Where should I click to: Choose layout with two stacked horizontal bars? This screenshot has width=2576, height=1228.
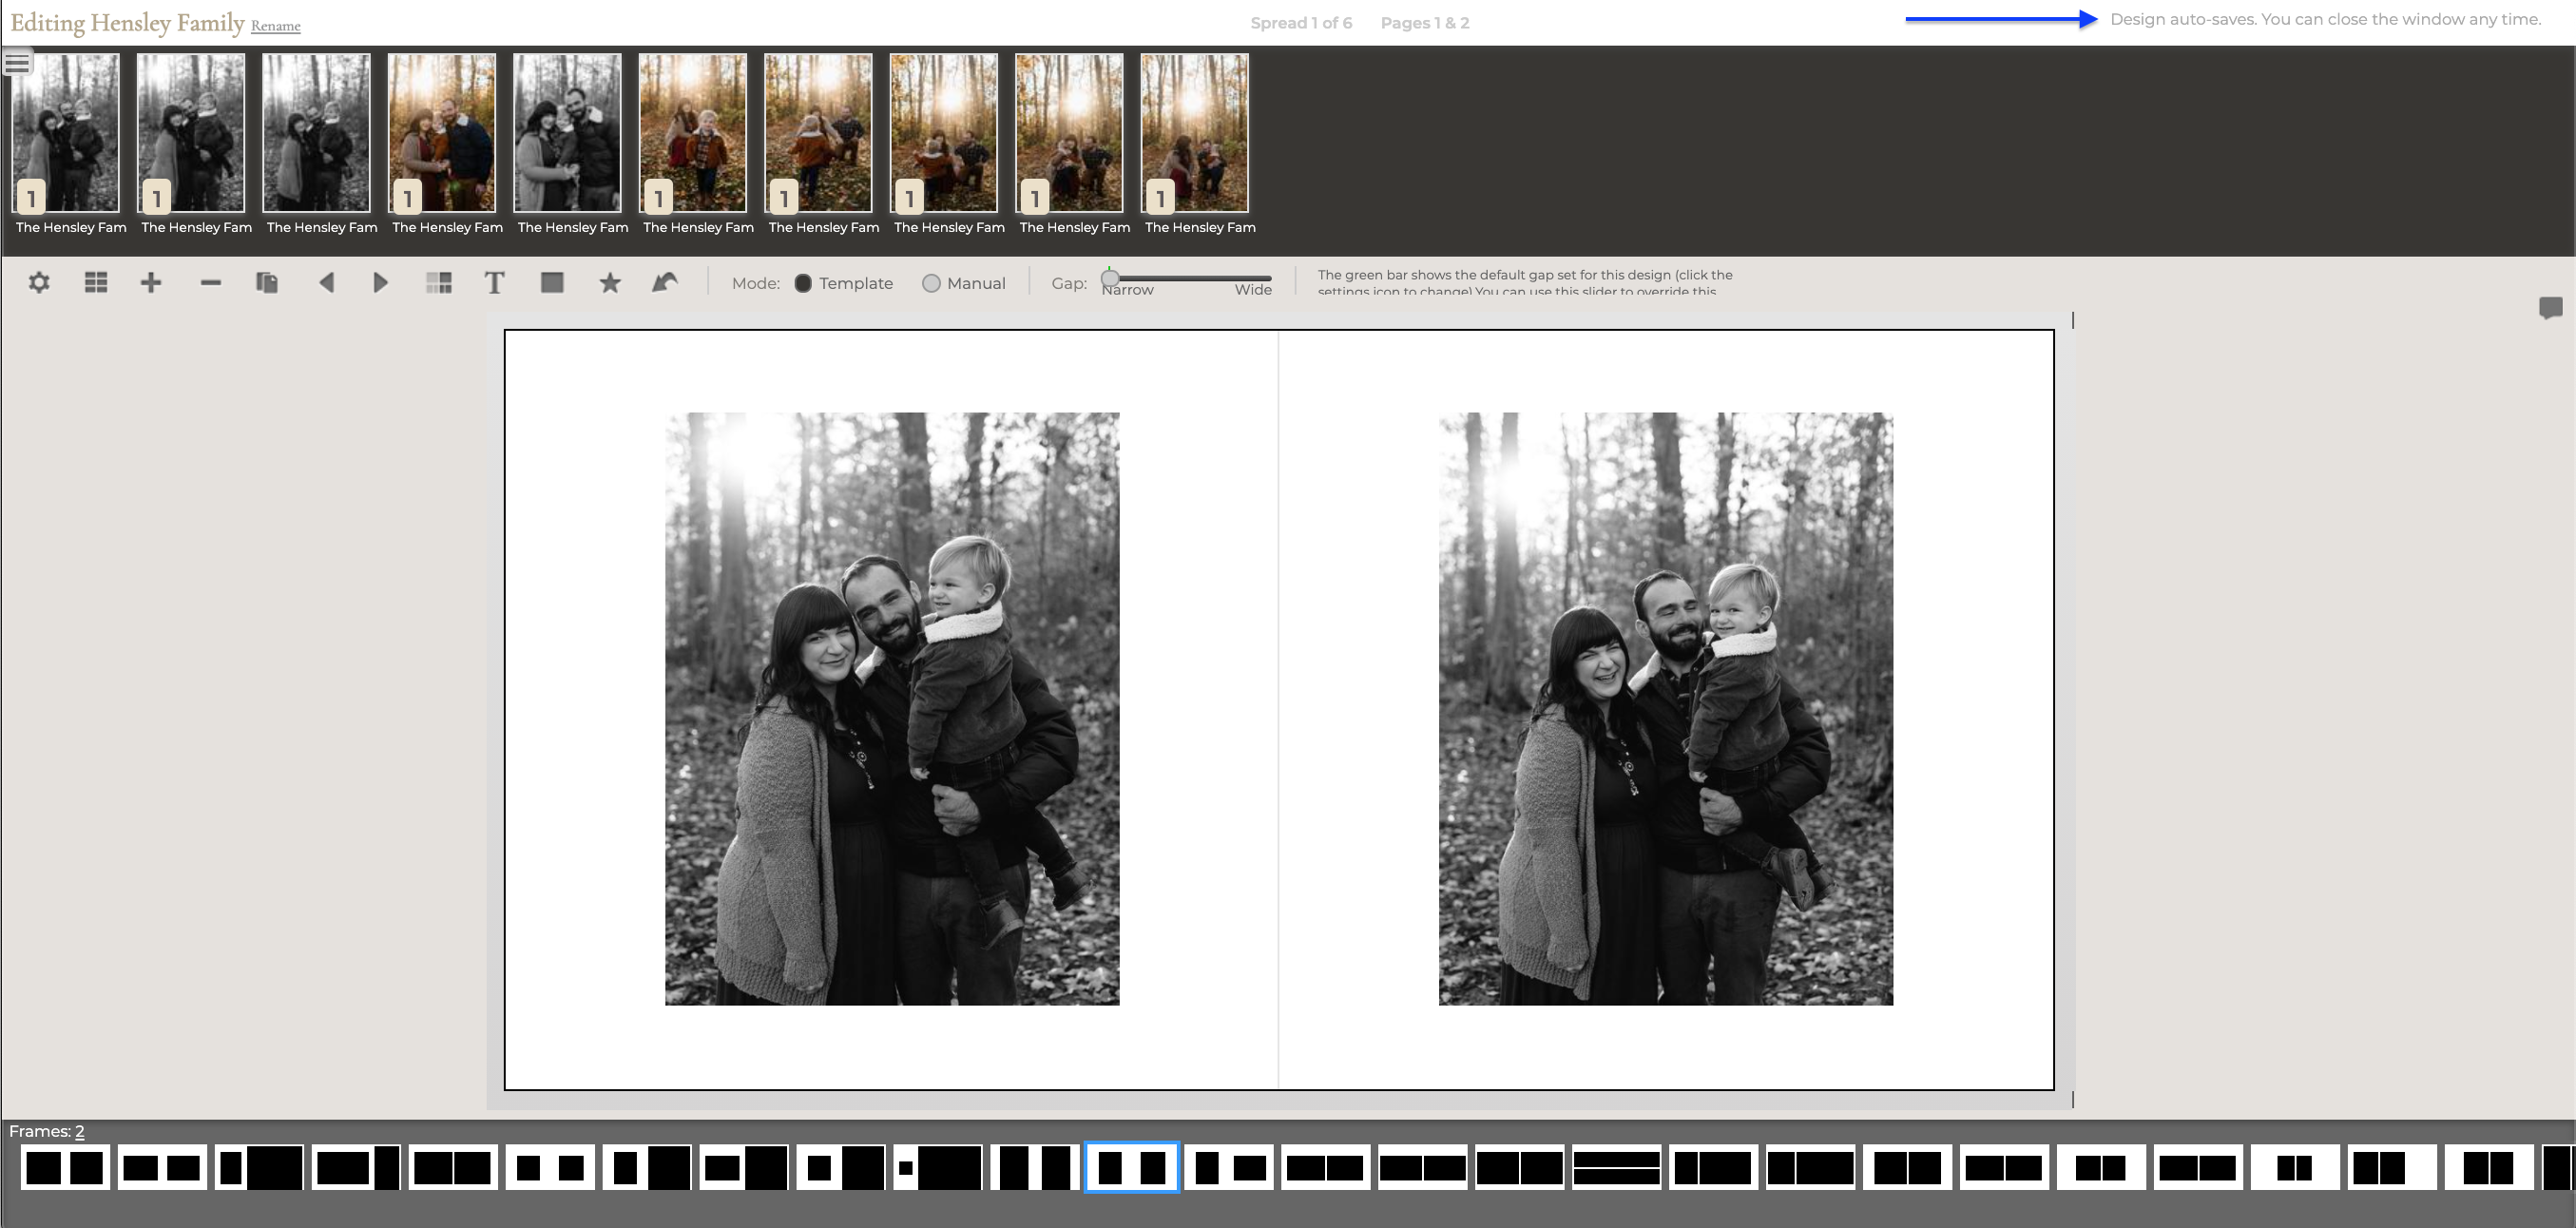(x=1617, y=1167)
